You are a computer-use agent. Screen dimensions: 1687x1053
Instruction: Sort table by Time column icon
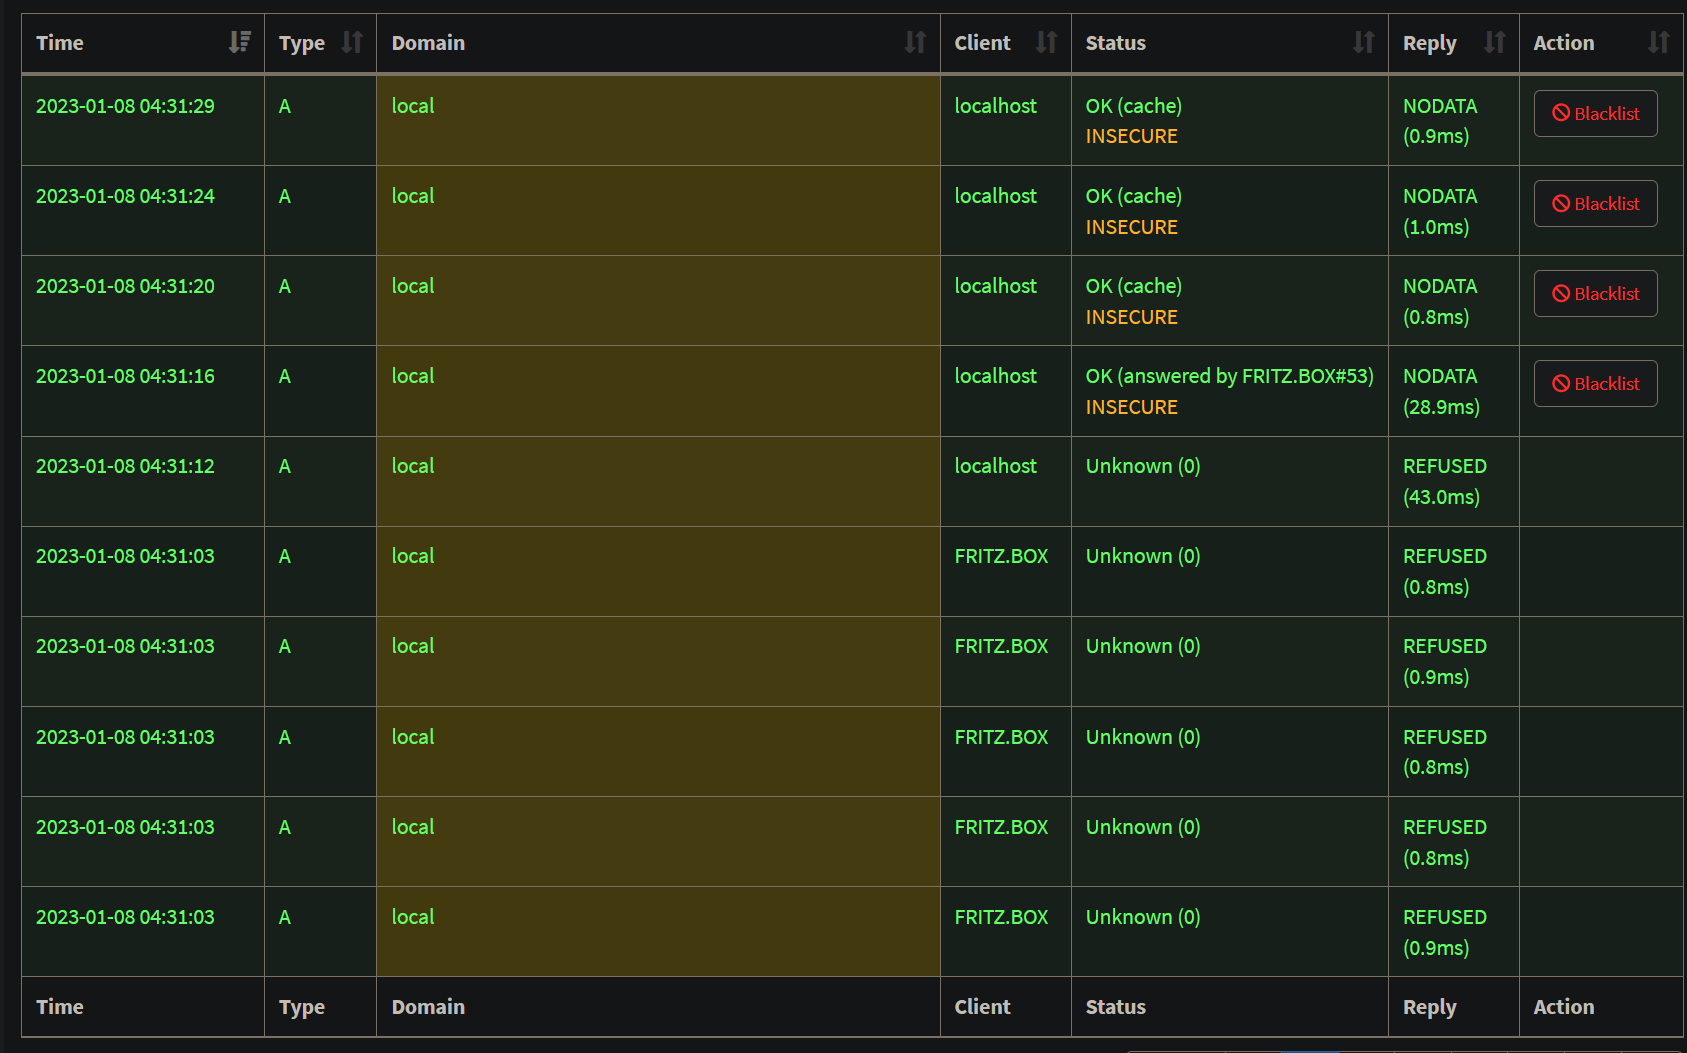tap(239, 42)
